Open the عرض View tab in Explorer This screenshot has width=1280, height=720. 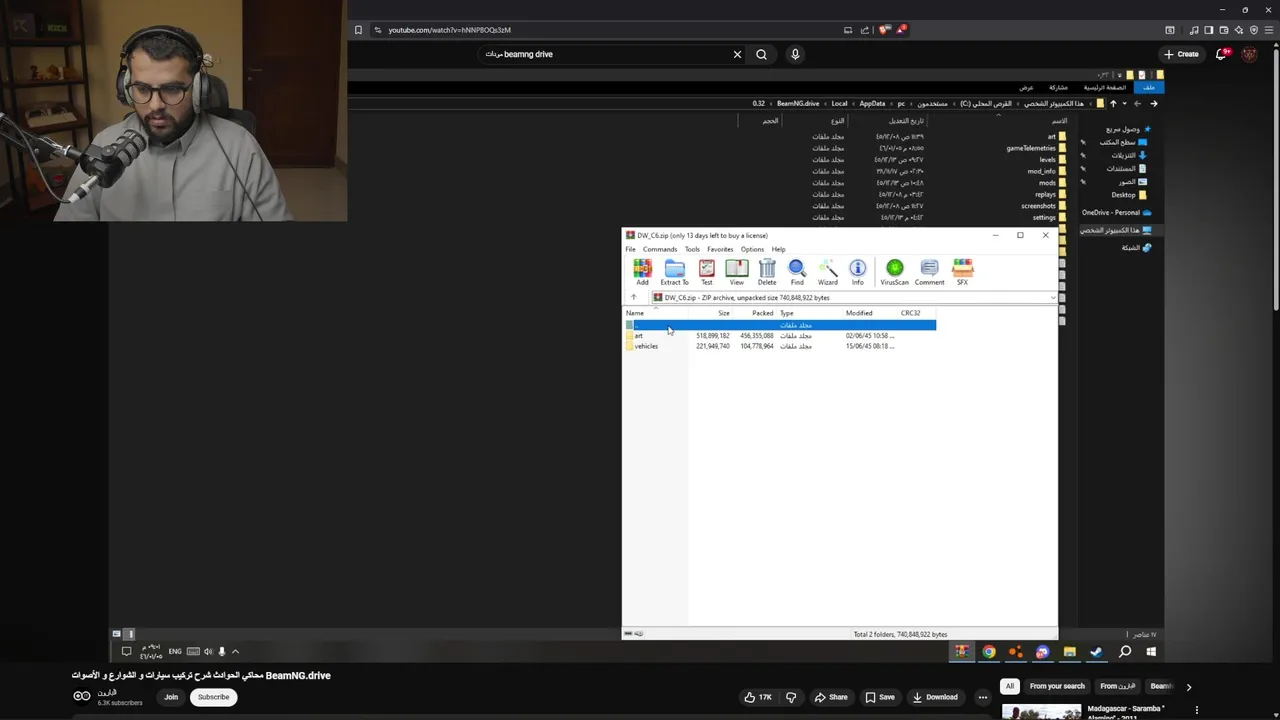(x=1026, y=87)
